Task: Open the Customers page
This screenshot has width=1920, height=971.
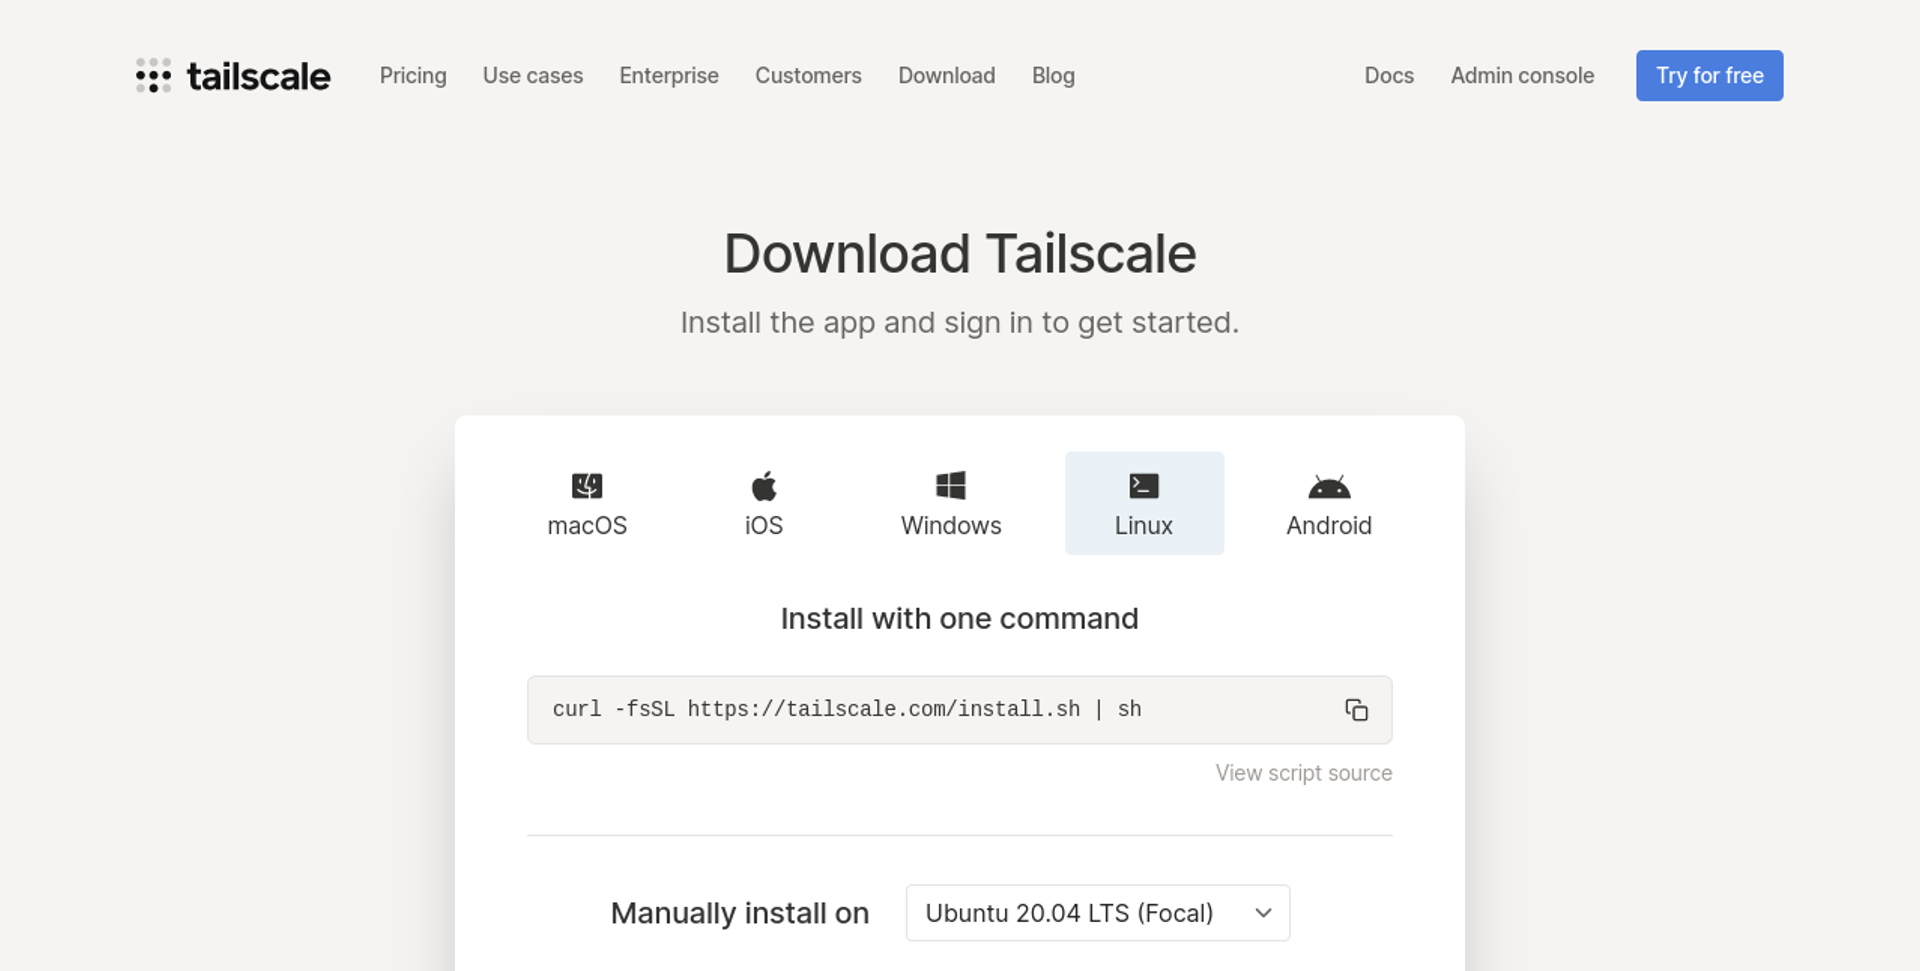Action: click(808, 75)
